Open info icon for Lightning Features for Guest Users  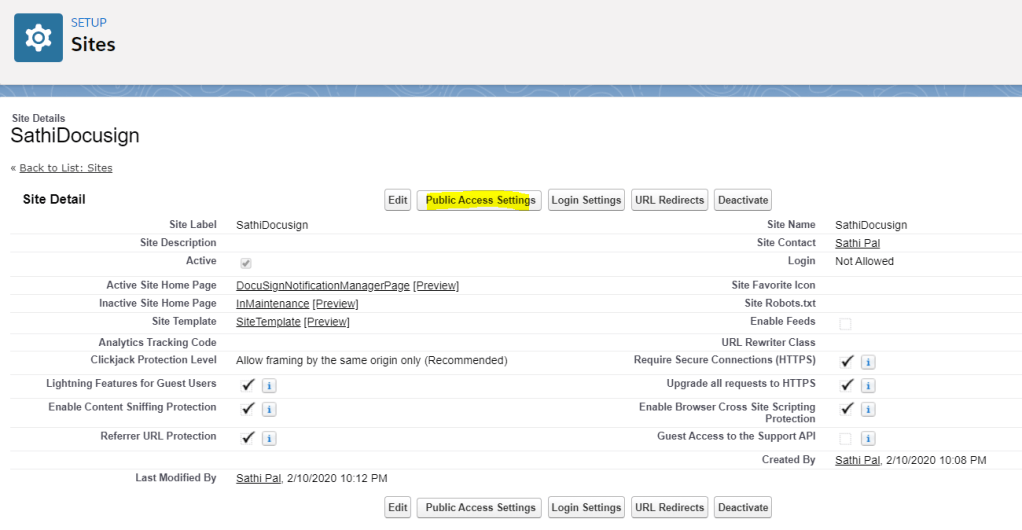pos(269,386)
